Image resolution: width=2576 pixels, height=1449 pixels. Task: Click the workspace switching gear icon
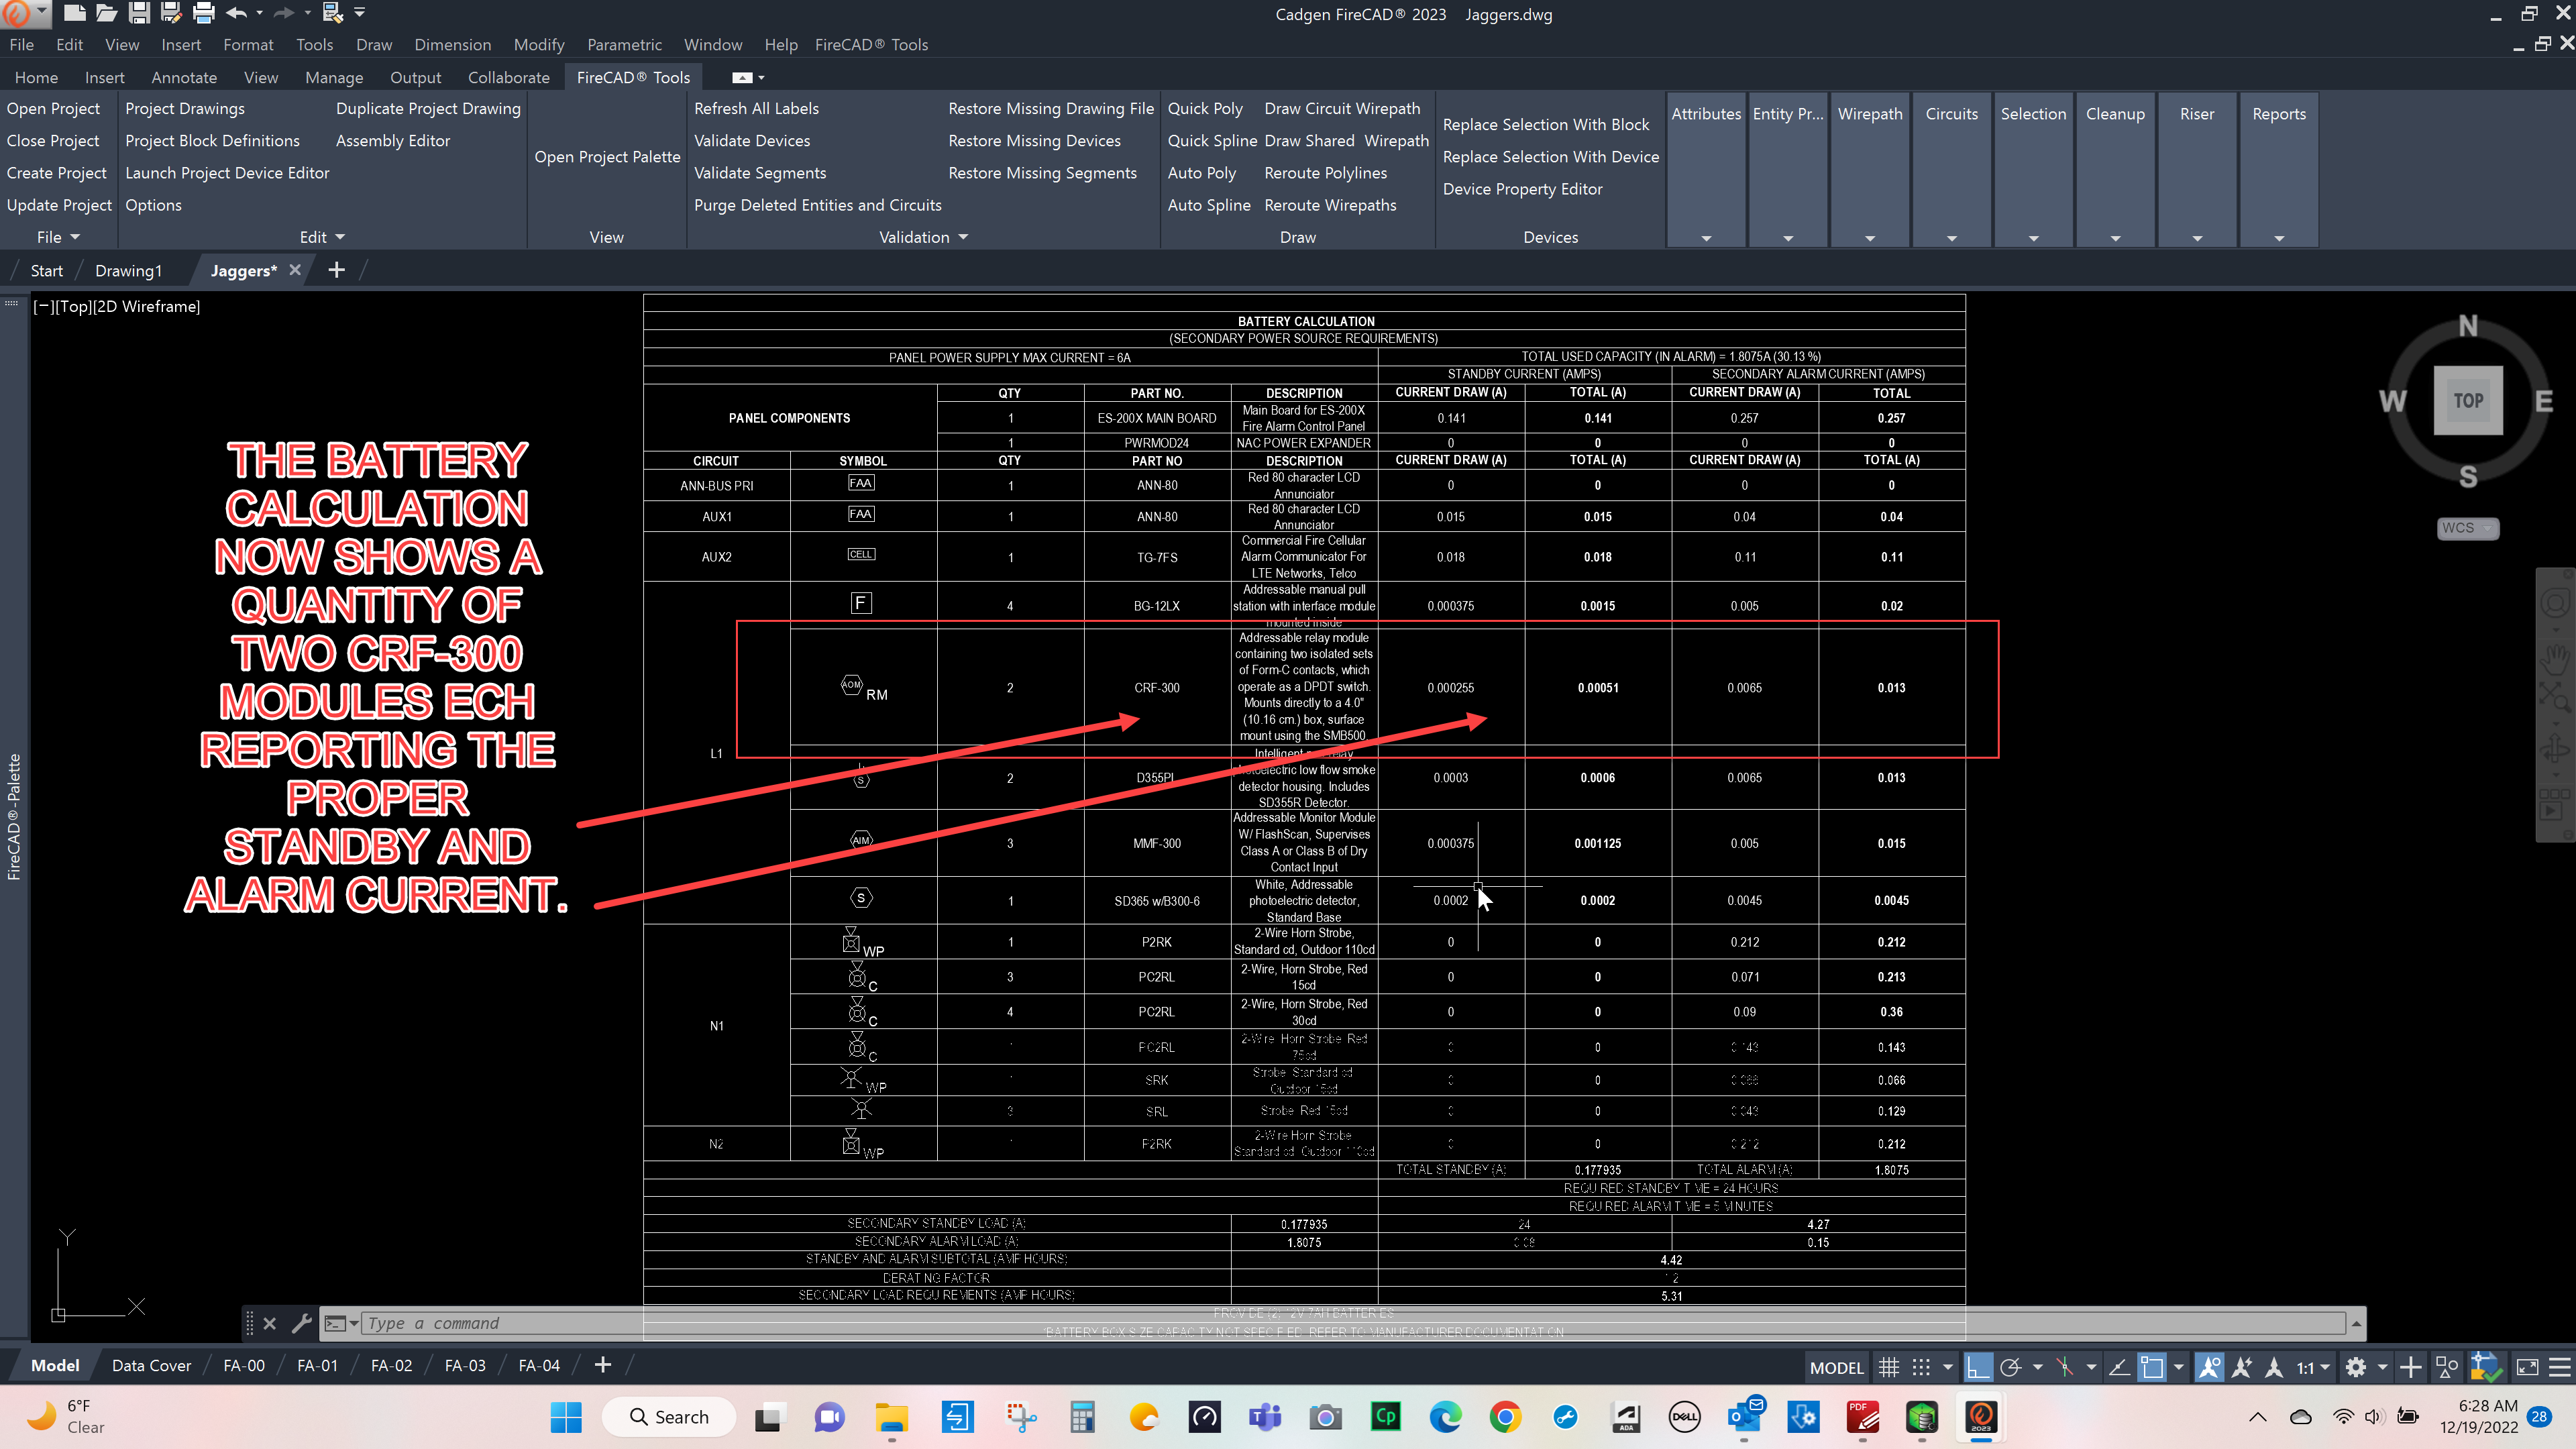tap(2356, 1367)
